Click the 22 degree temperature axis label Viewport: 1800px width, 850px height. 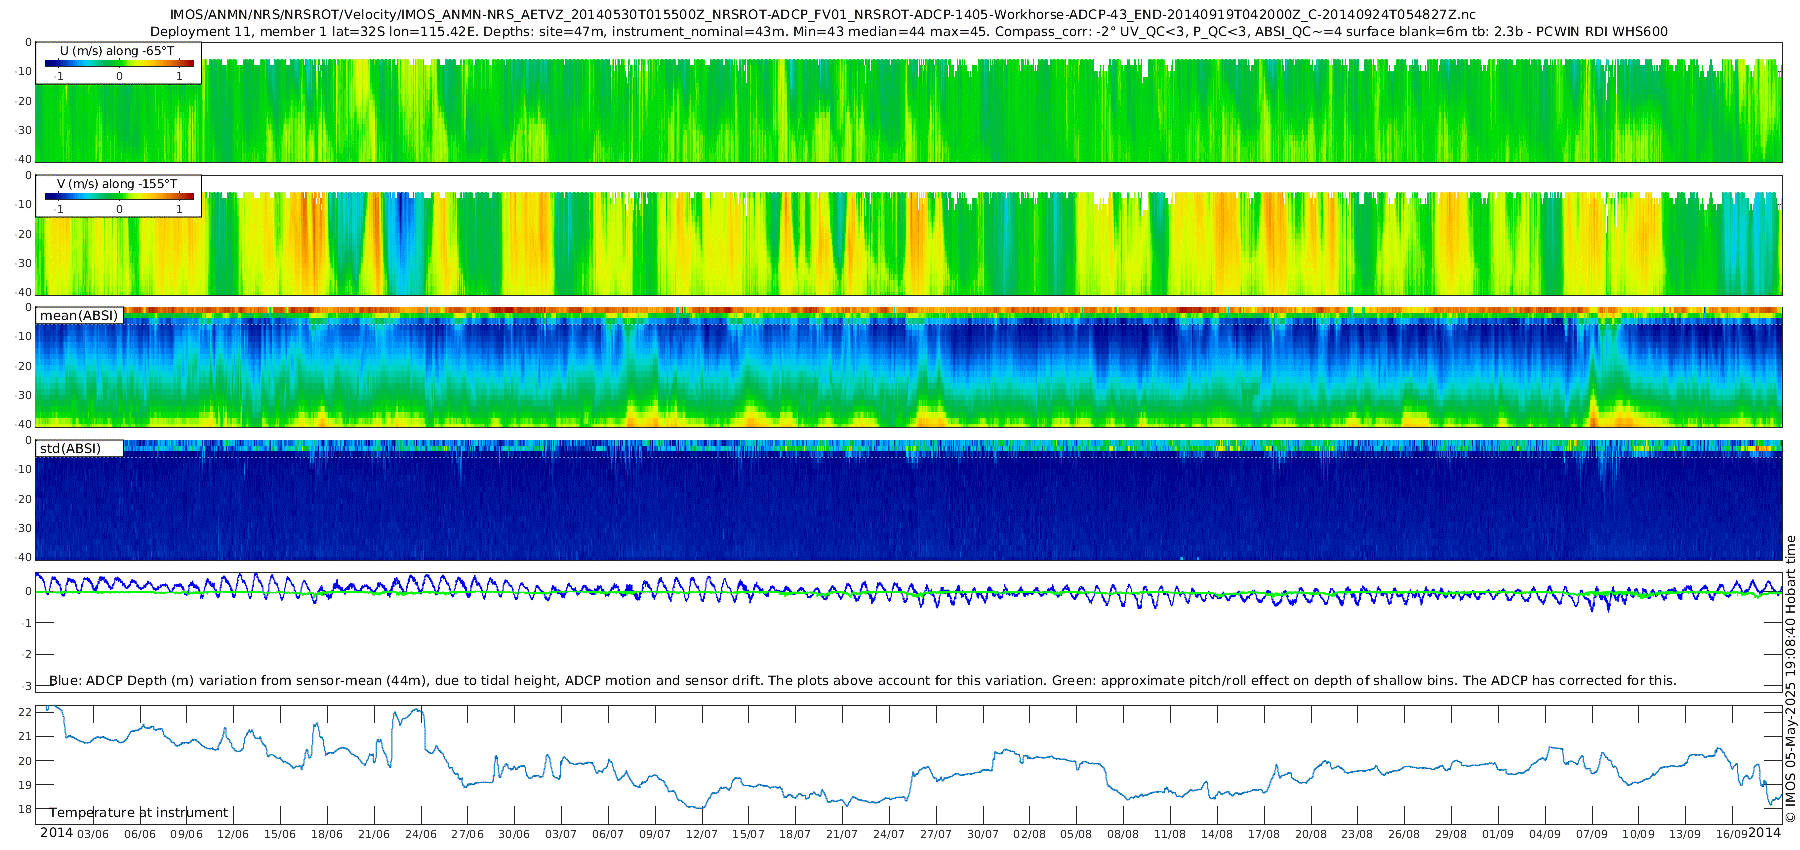click(25, 711)
